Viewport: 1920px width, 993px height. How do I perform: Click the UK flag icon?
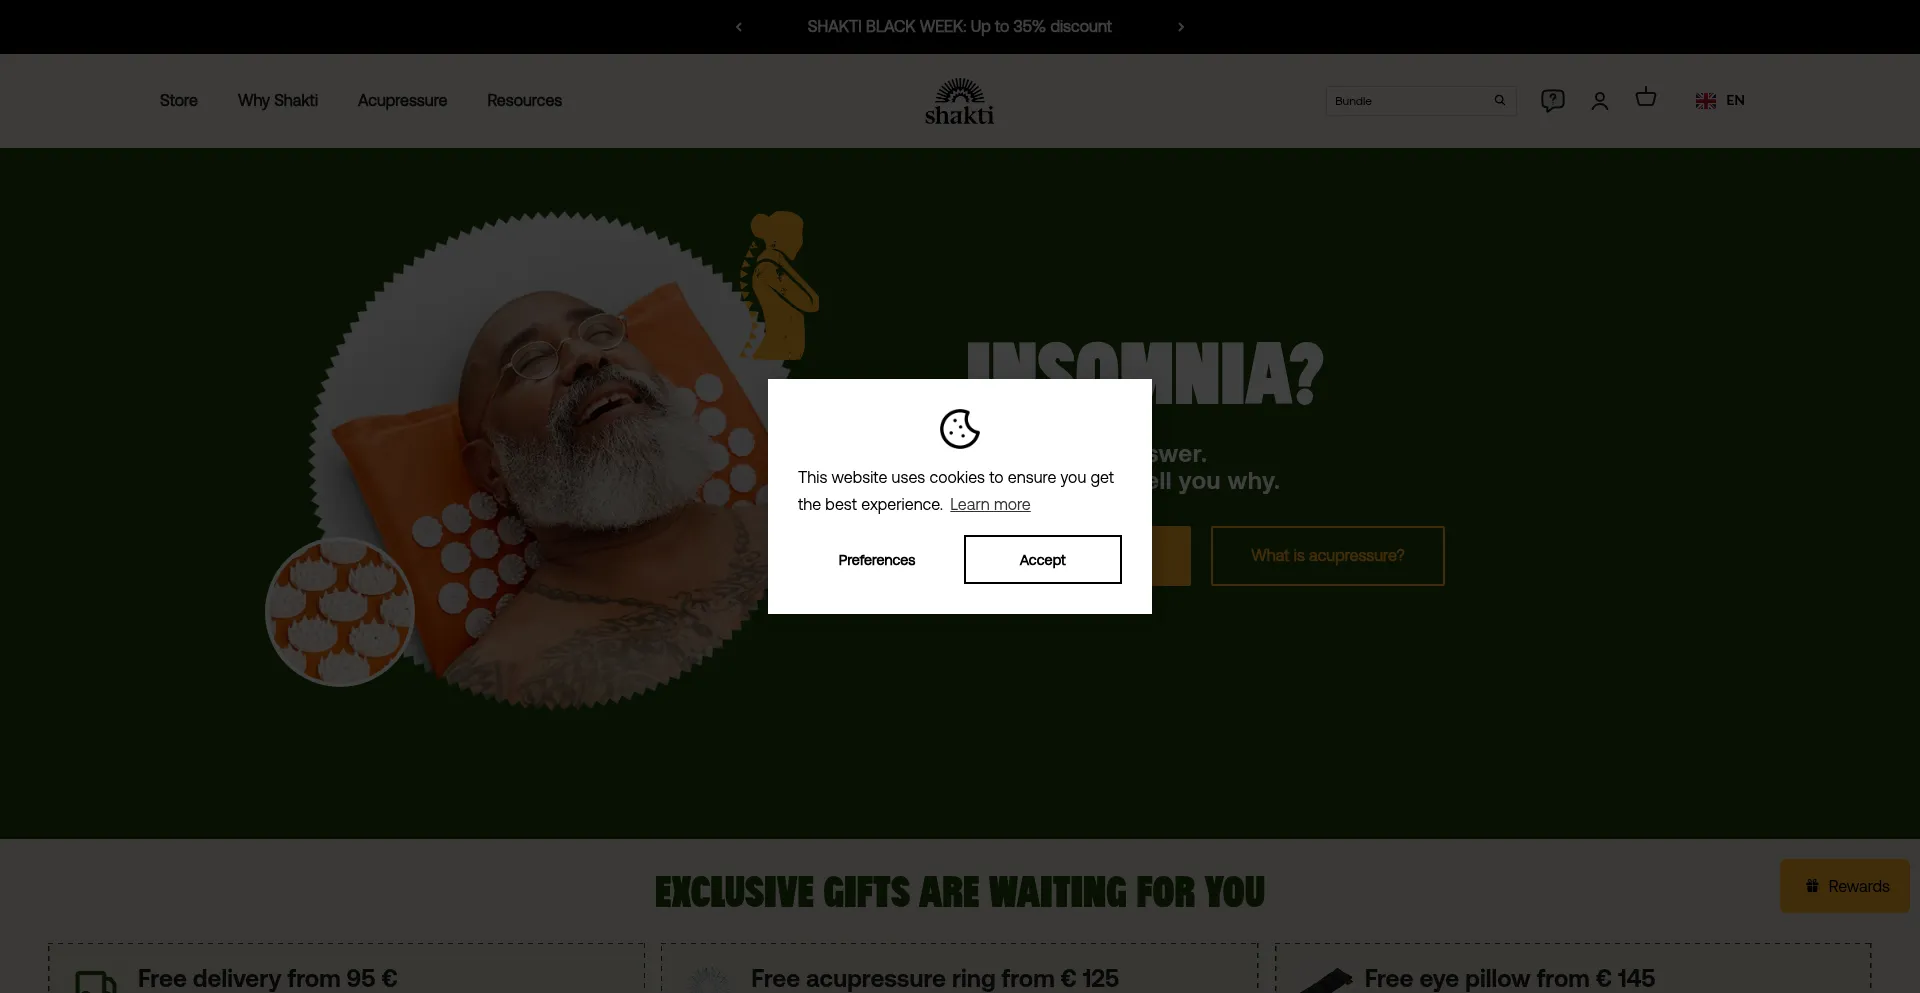point(1706,101)
